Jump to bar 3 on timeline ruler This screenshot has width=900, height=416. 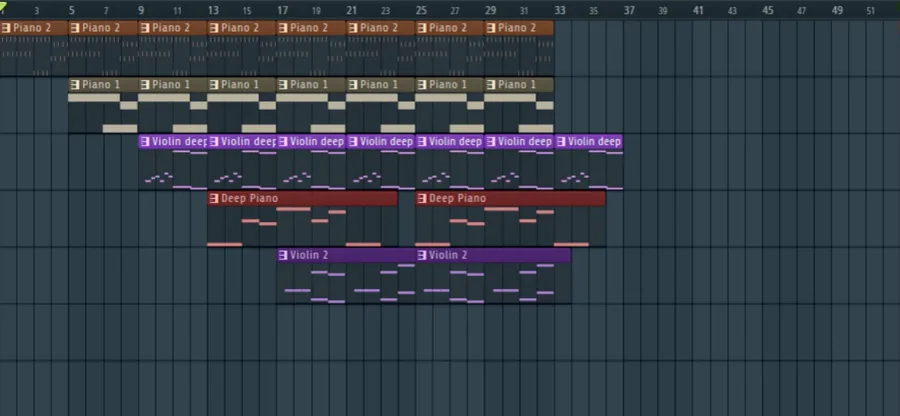(37, 11)
